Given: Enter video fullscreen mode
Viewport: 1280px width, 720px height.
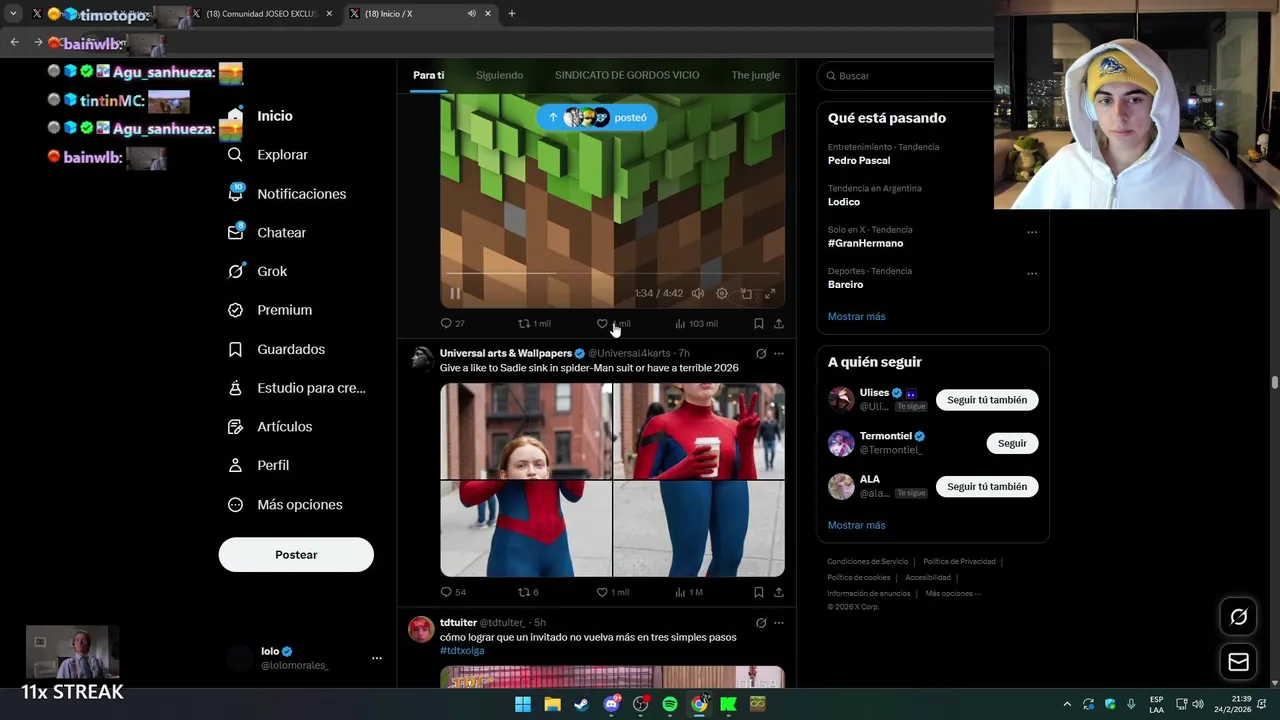Looking at the screenshot, I should 770,294.
